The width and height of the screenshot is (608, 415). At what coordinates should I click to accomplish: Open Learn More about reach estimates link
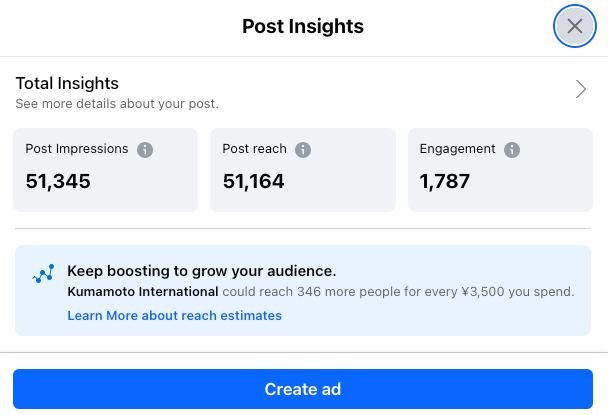coord(174,316)
